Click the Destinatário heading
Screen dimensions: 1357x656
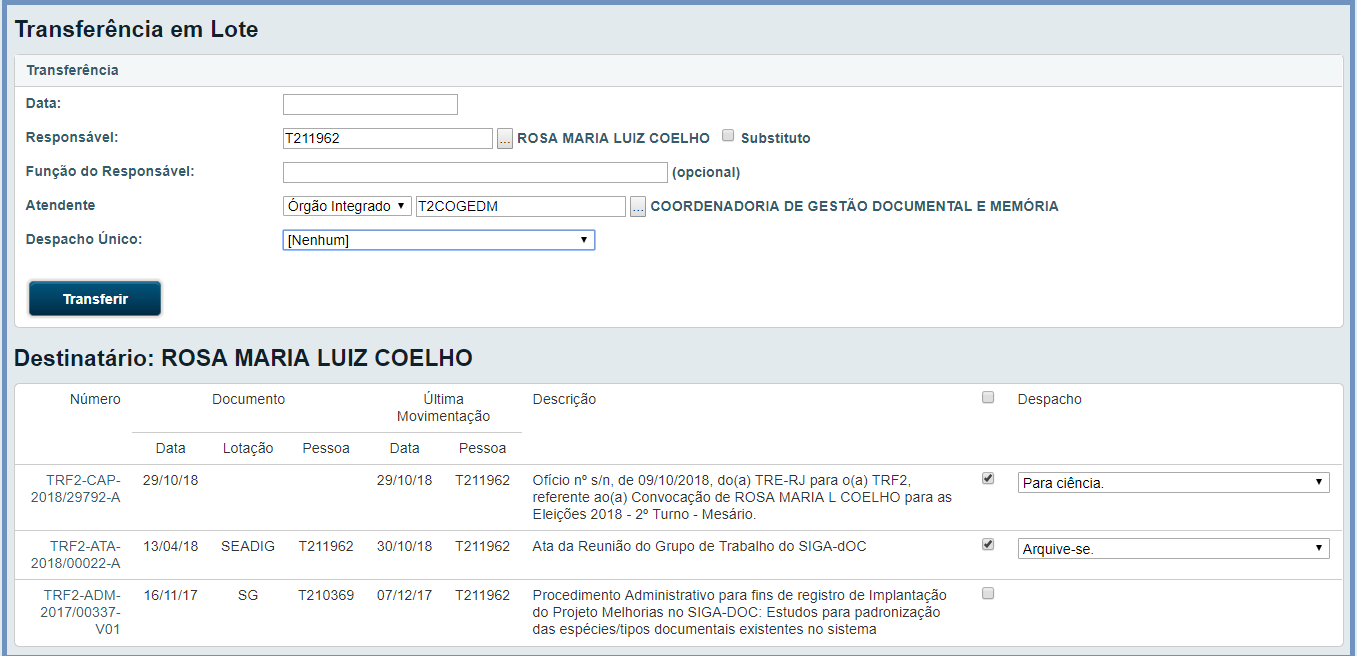[243, 358]
